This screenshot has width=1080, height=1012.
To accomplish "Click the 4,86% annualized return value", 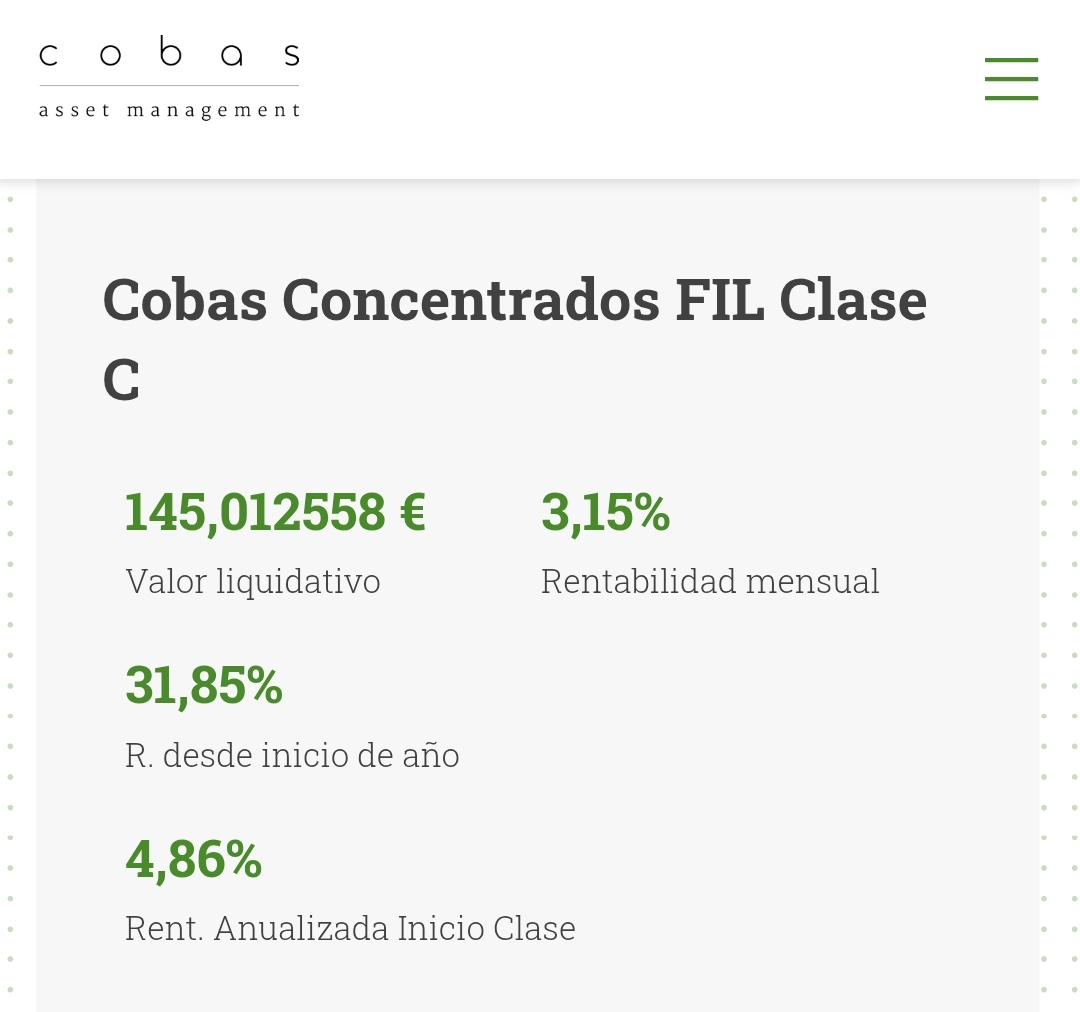I will (194, 860).
